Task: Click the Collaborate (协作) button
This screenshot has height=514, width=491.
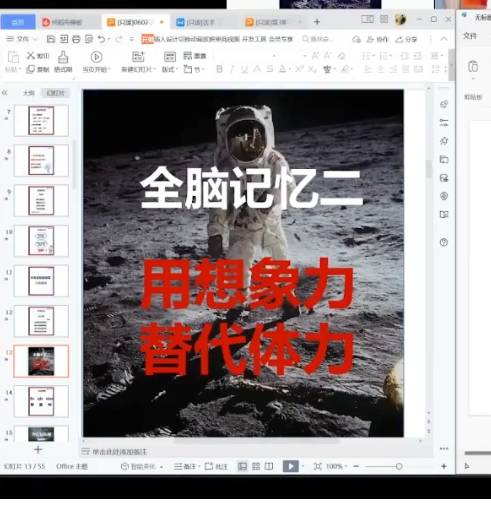Action: pos(378,40)
